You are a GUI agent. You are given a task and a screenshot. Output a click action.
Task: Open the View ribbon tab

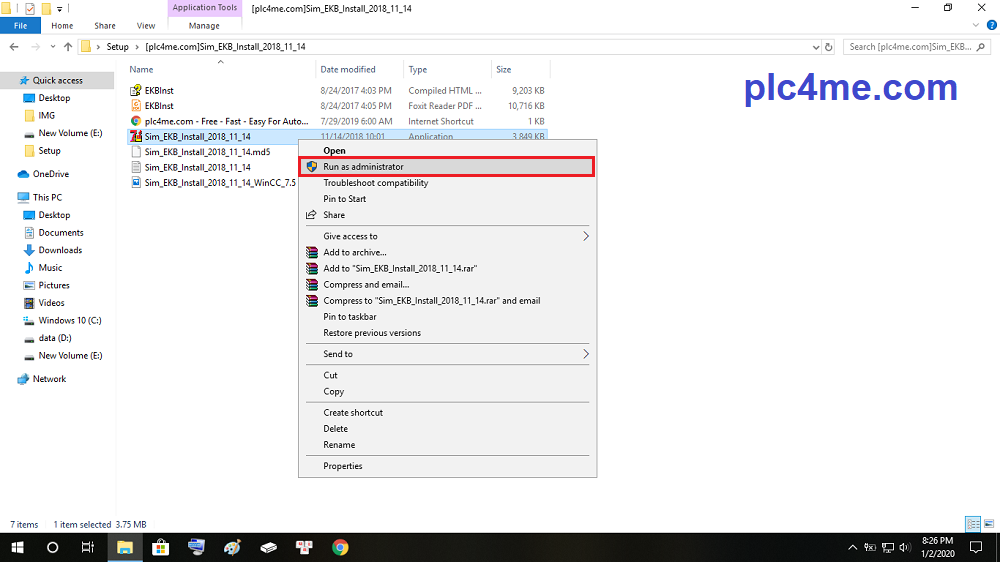pyautogui.click(x=146, y=26)
